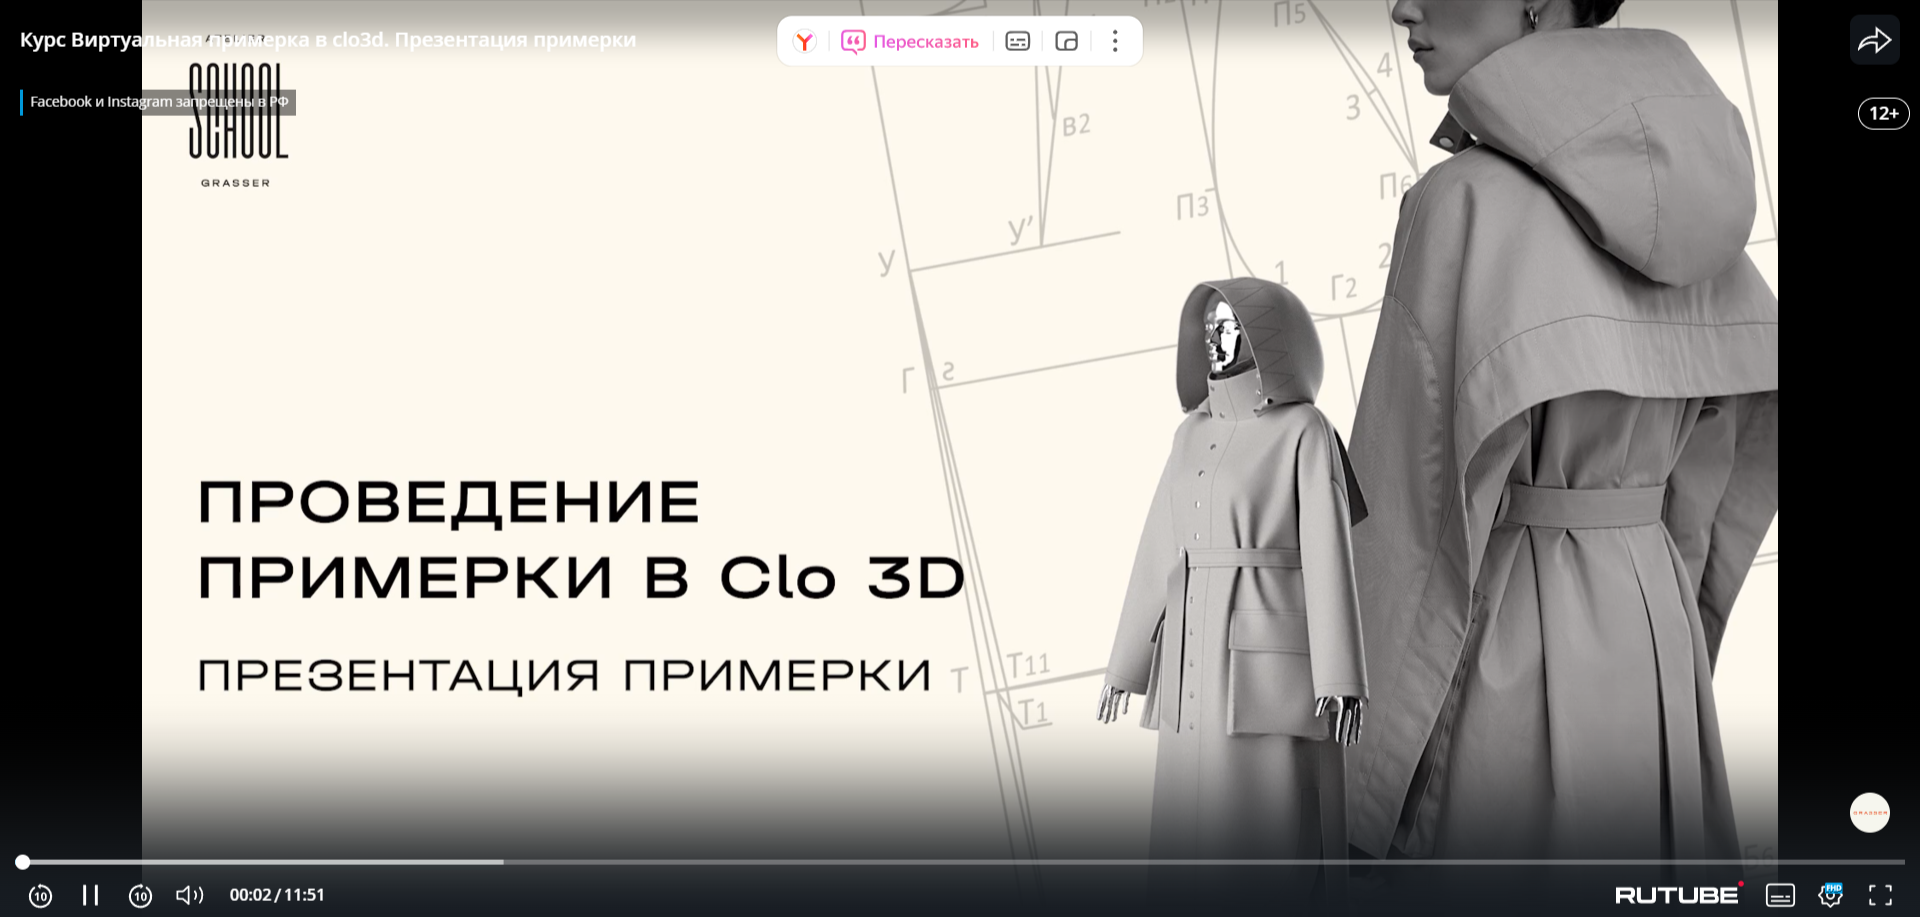Mute the video volume
Image resolution: width=1920 pixels, height=917 pixels.
point(189,895)
